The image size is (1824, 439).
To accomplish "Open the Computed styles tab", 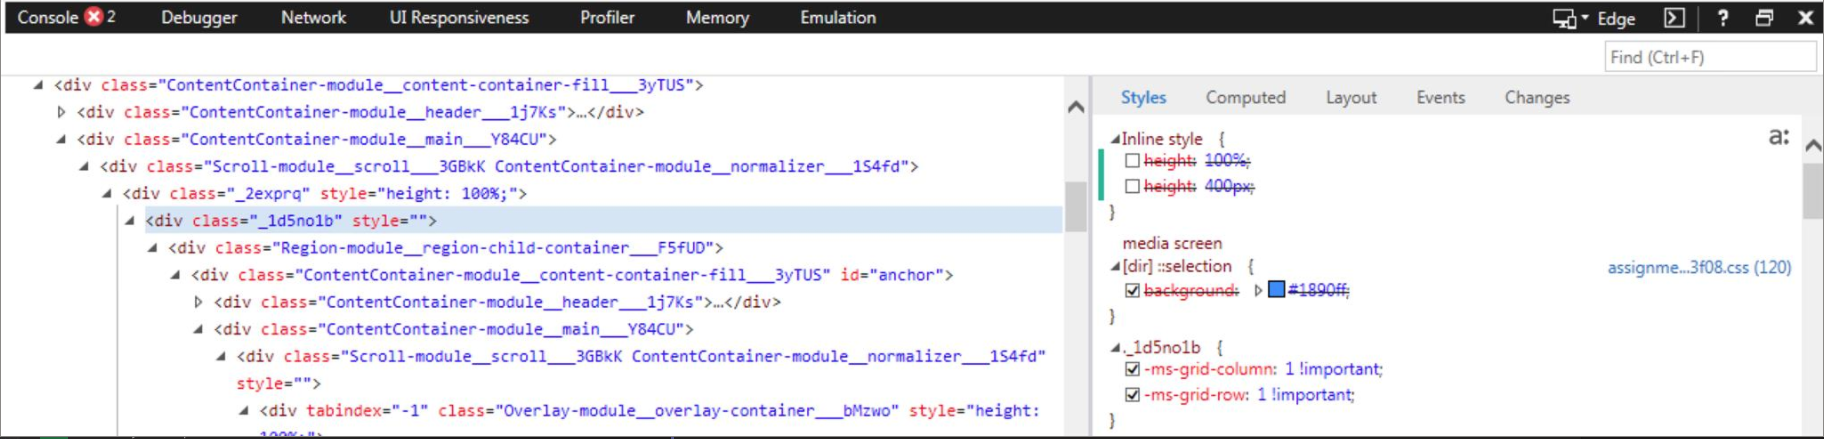I will (x=1245, y=97).
